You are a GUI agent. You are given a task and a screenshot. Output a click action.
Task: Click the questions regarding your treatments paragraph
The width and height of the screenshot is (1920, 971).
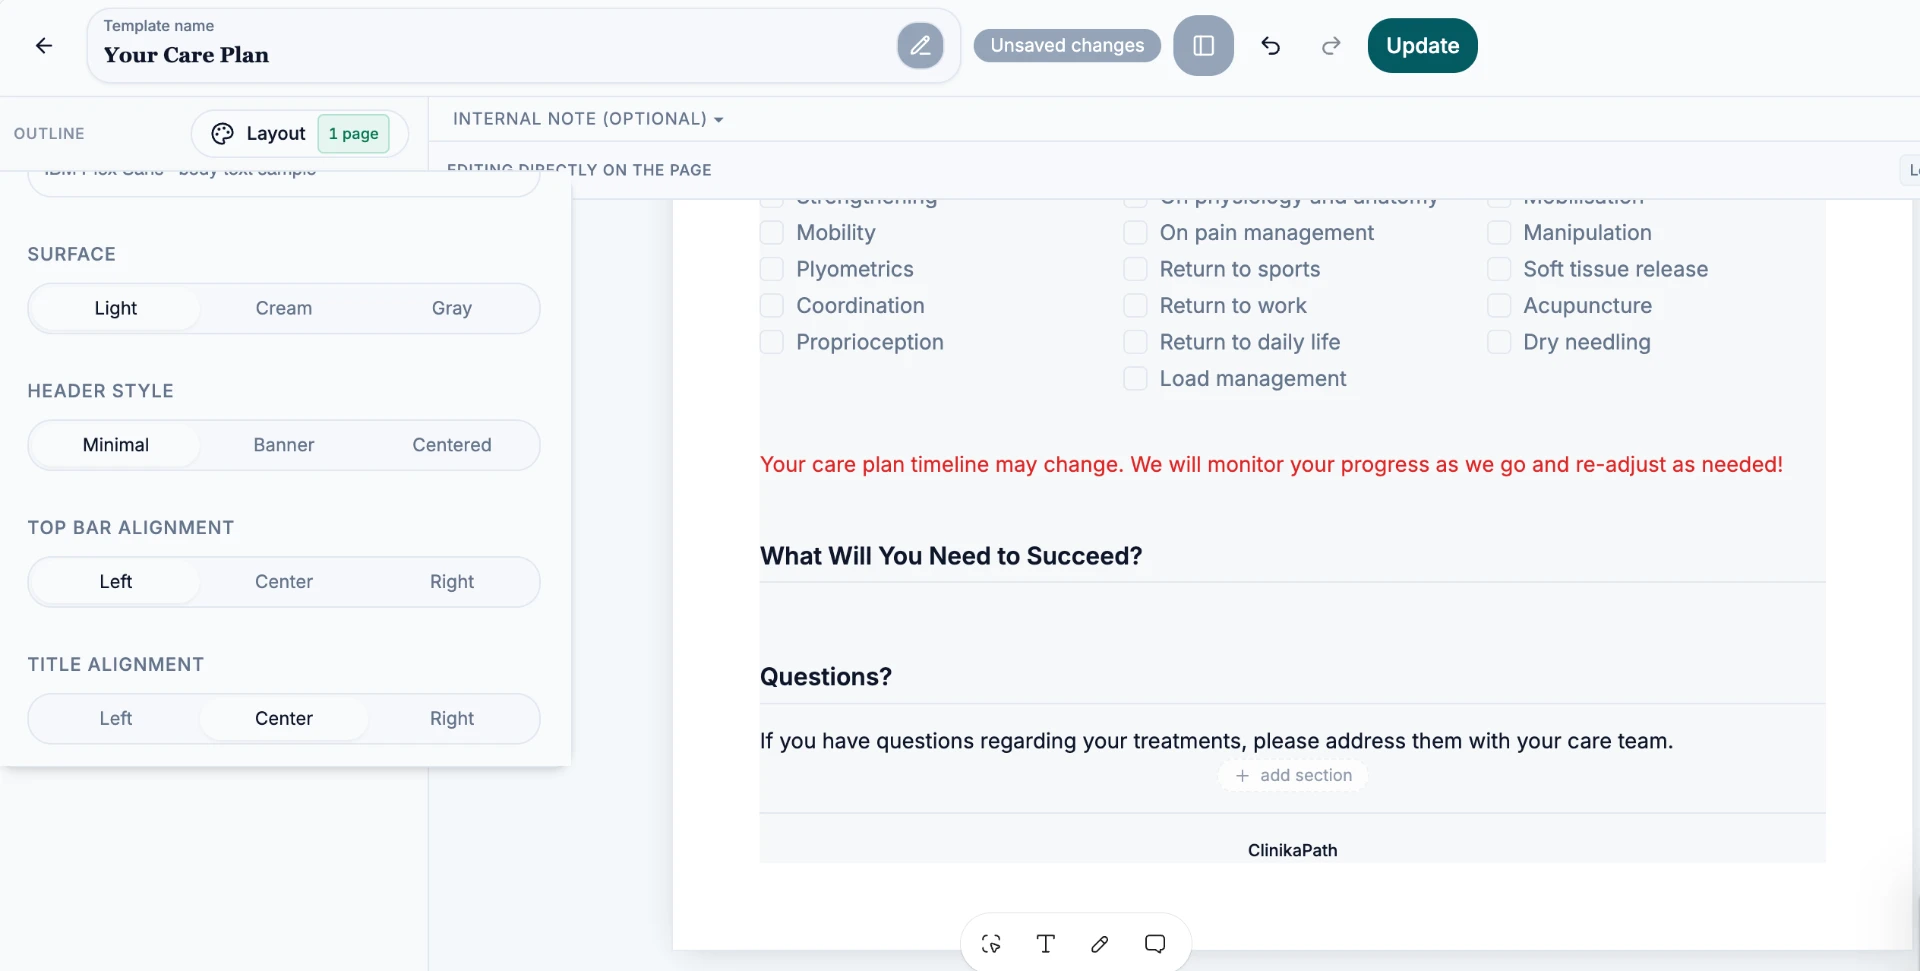click(x=1216, y=741)
